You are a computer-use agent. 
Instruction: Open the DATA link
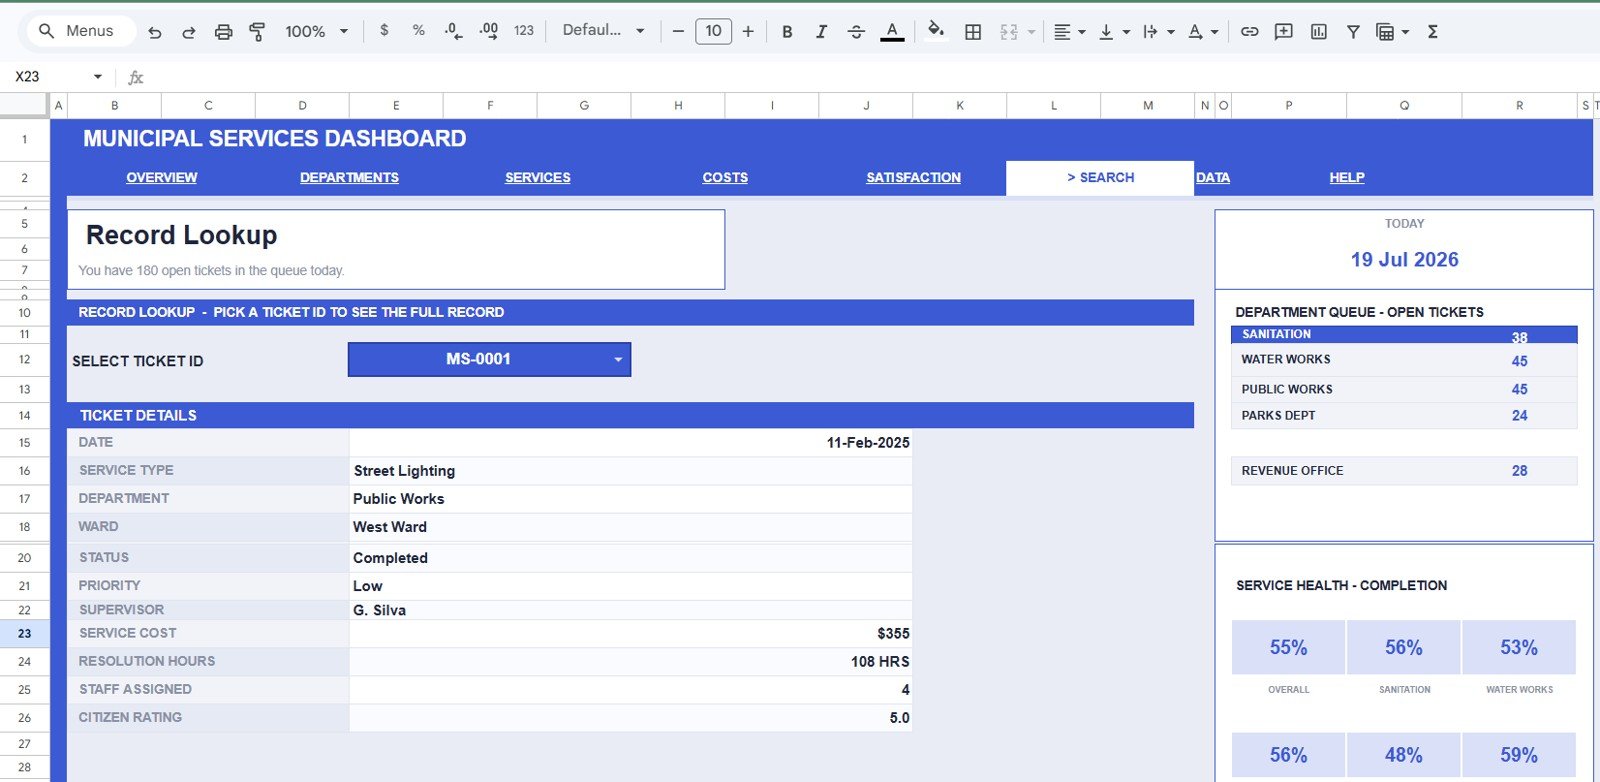1213,177
